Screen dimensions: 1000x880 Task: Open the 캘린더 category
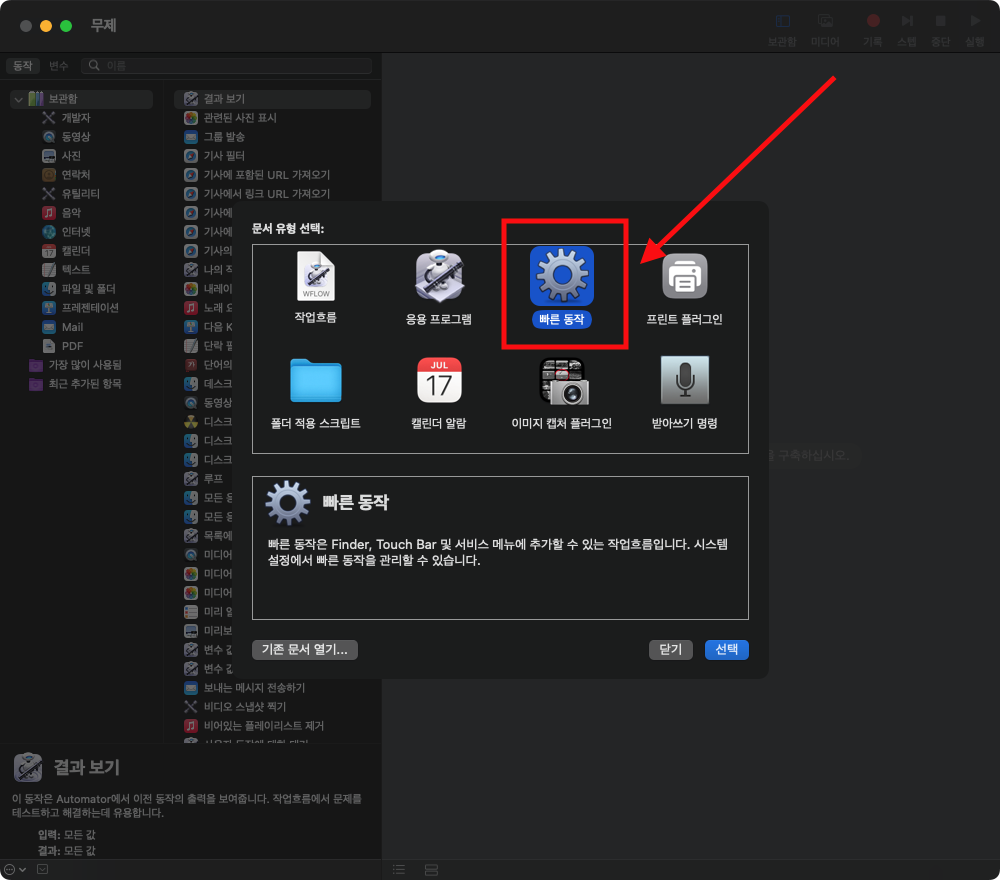coord(67,251)
